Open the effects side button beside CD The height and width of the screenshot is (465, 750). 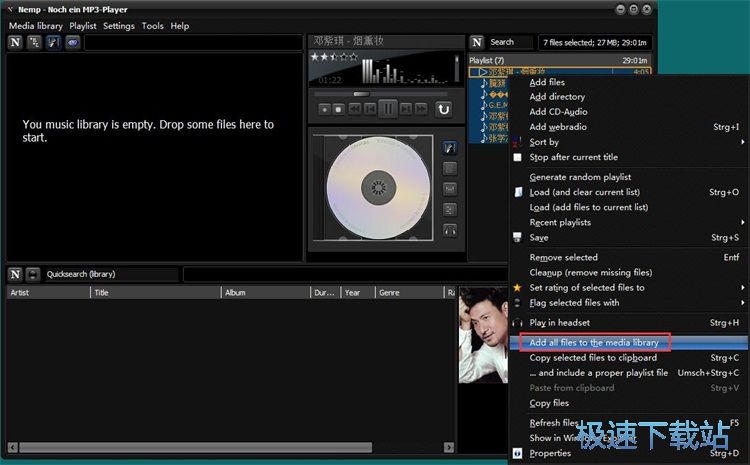[450, 210]
